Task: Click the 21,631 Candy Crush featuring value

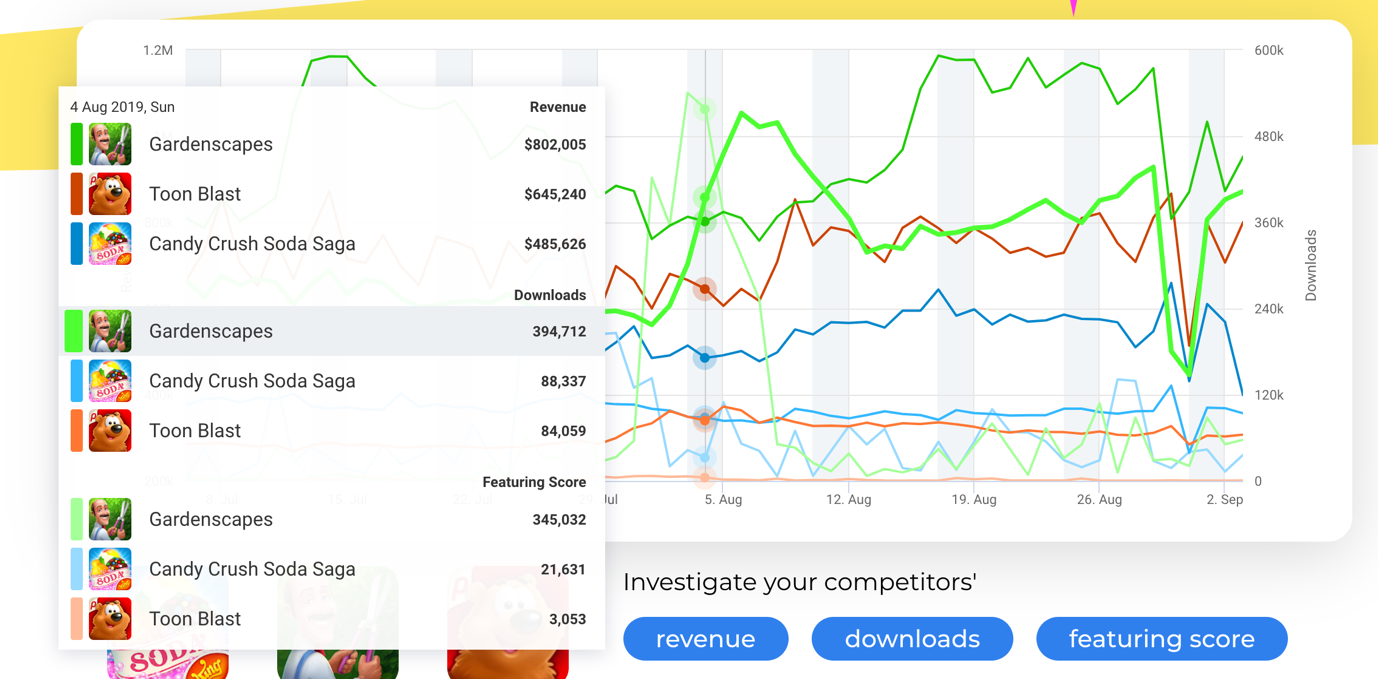Action: [x=564, y=570]
